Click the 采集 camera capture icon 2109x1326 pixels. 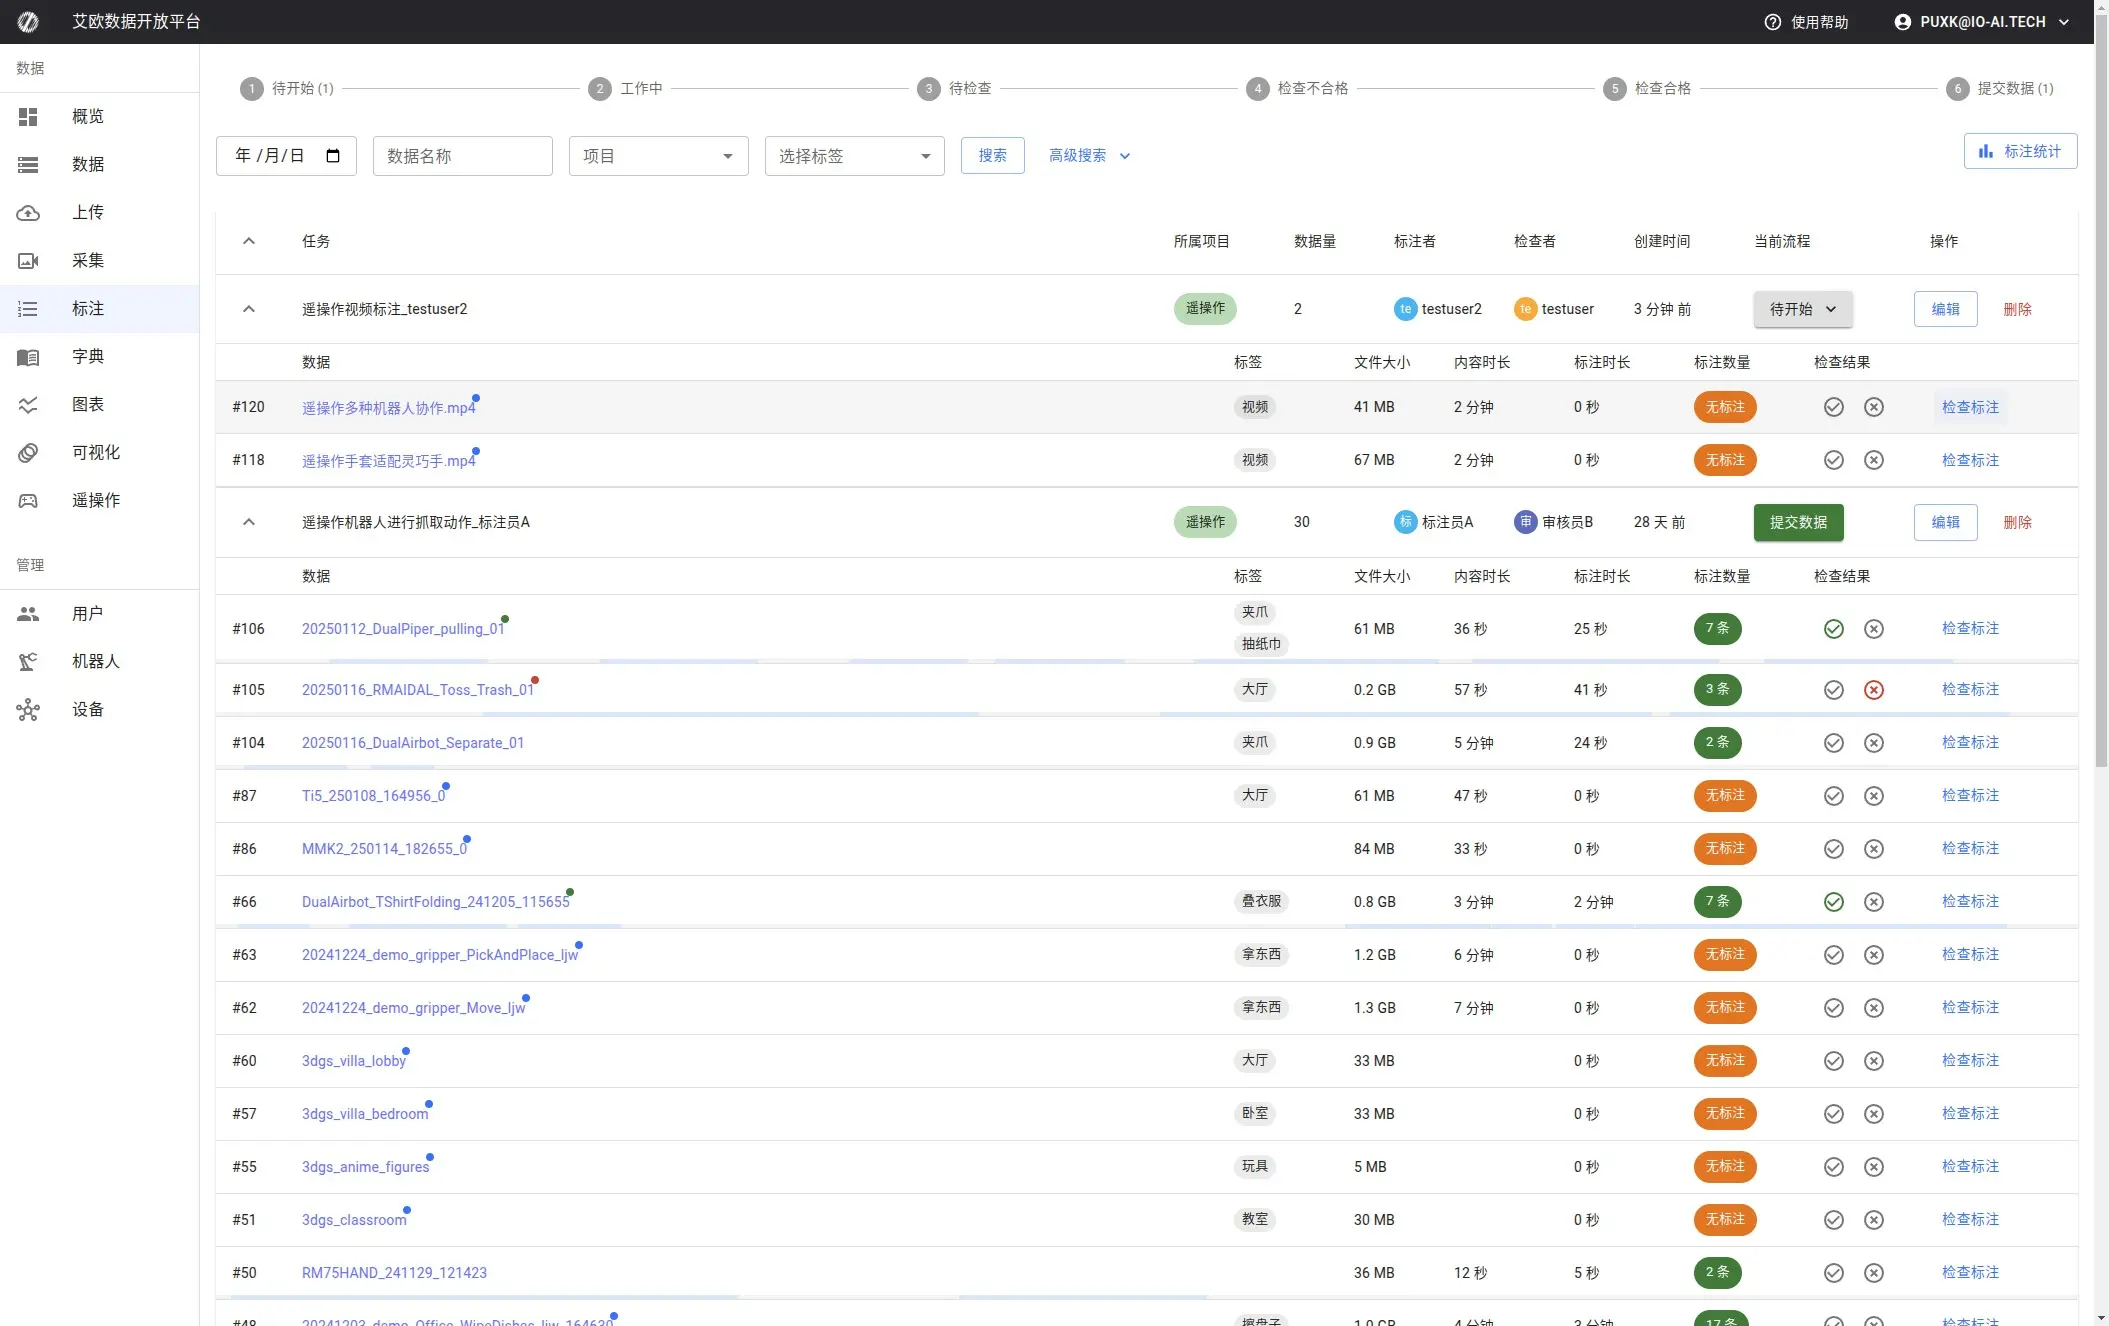[x=28, y=261]
